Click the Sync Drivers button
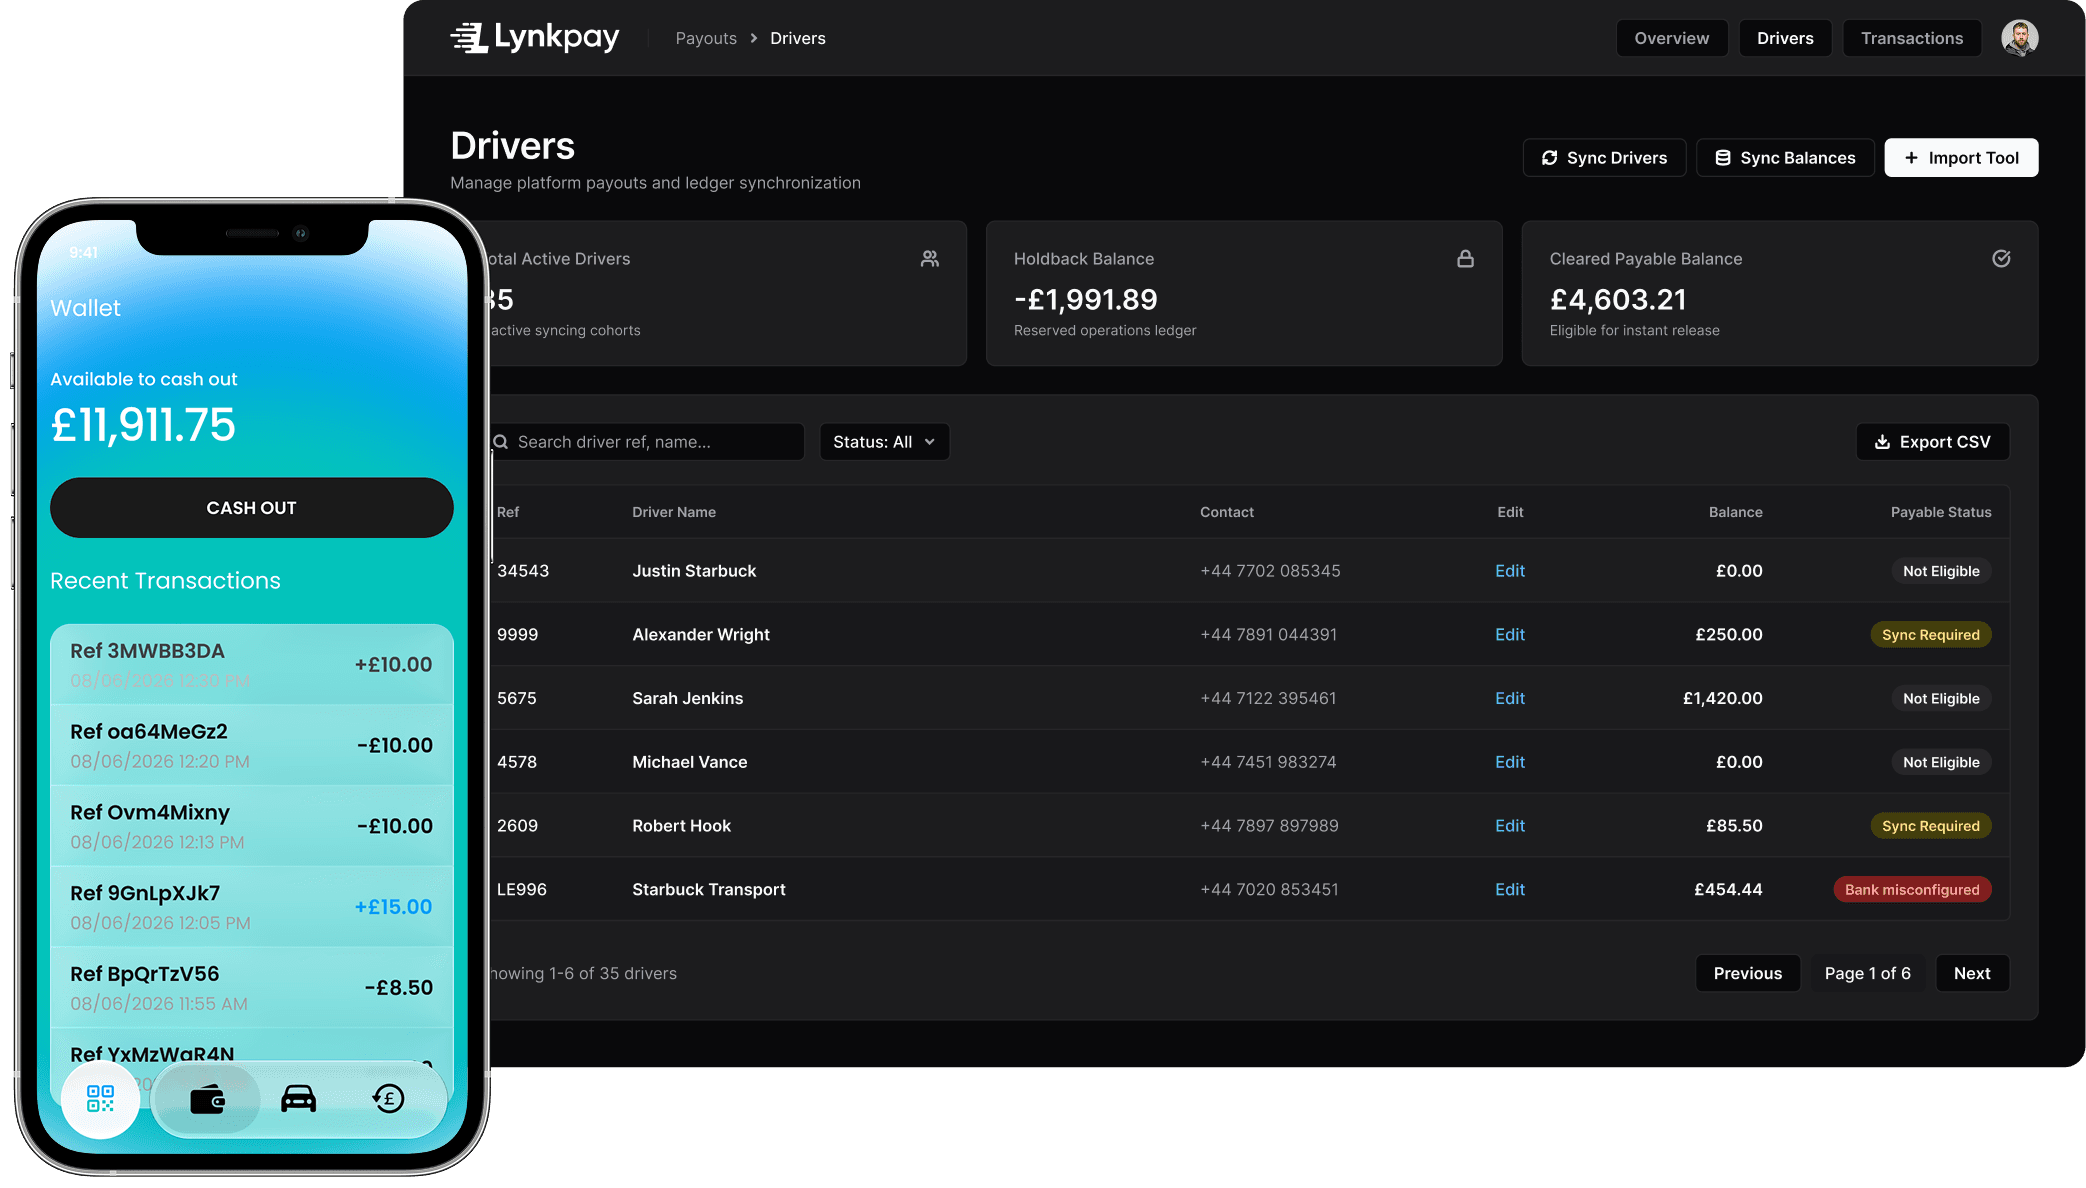Screen dimensions: 2086x1188 pos(1604,158)
